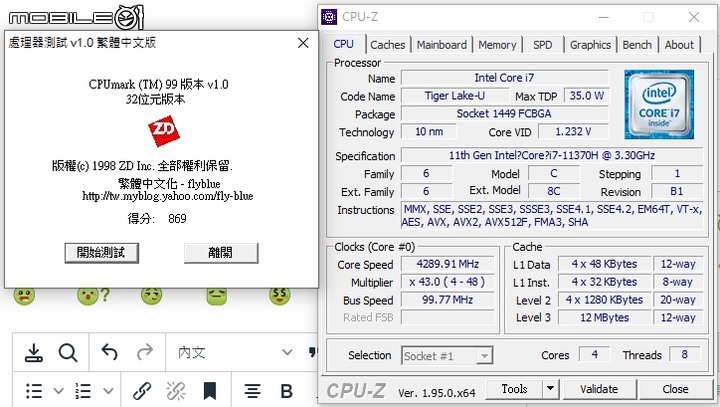Screen dimensions: 720x407
Task: Click the Cores count value 4
Action: (594, 354)
